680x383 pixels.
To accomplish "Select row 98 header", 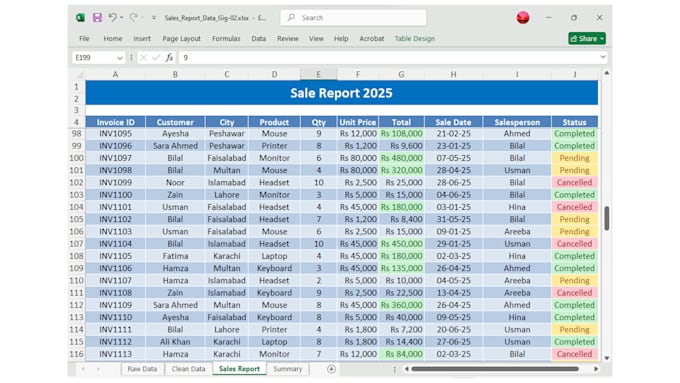I will click(x=76, y=134).
